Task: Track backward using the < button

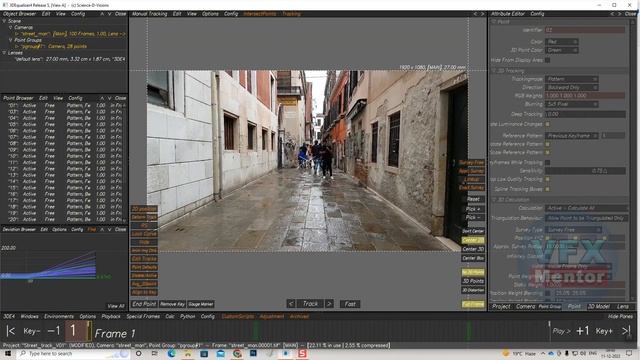Action: click(x=291, y=304)
